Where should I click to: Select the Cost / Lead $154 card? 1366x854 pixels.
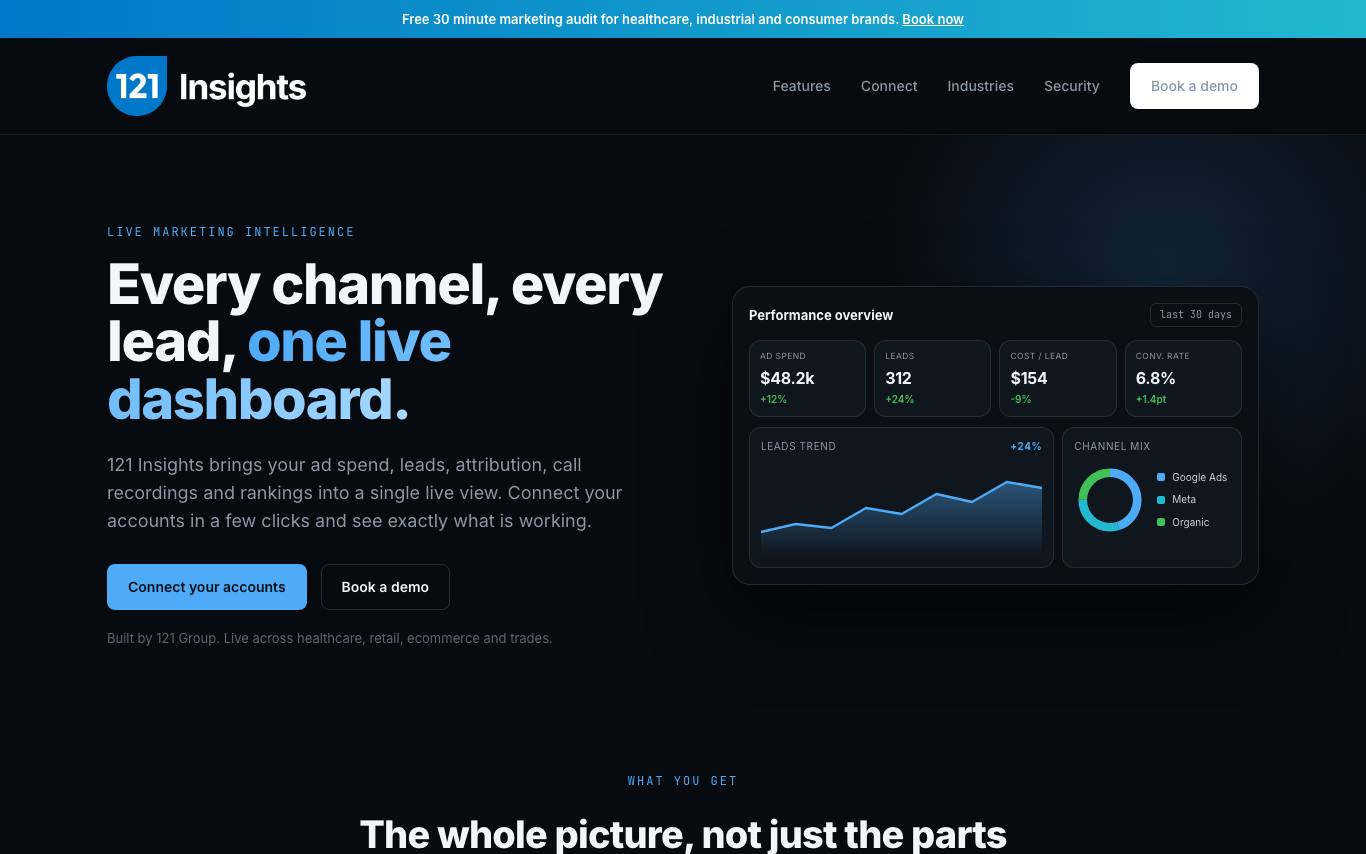tap(1057, 378)
